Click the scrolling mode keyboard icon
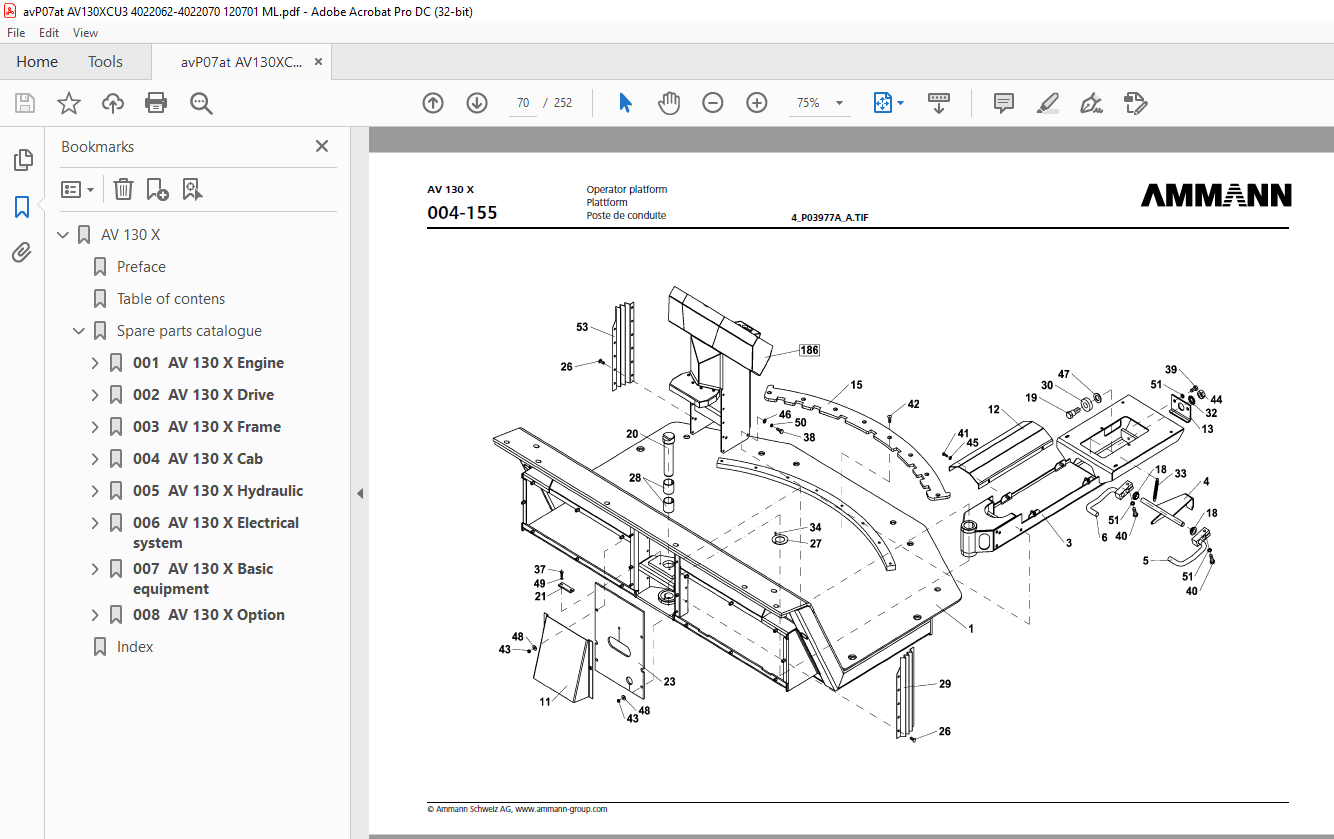Viewport: 1334px width, 839px height. click(939, 103)
